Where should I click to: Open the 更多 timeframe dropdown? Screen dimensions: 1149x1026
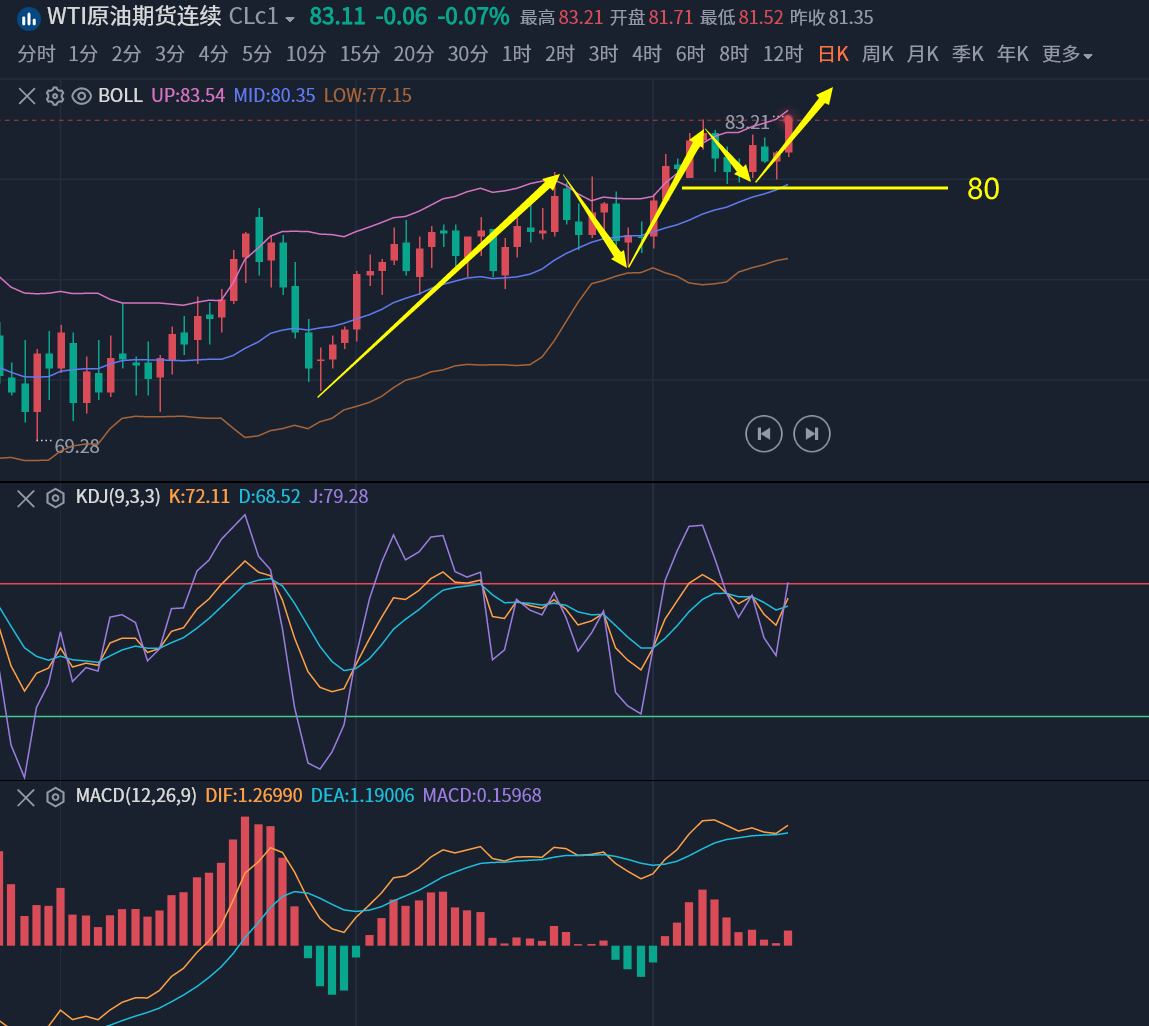coord(1067,55)
